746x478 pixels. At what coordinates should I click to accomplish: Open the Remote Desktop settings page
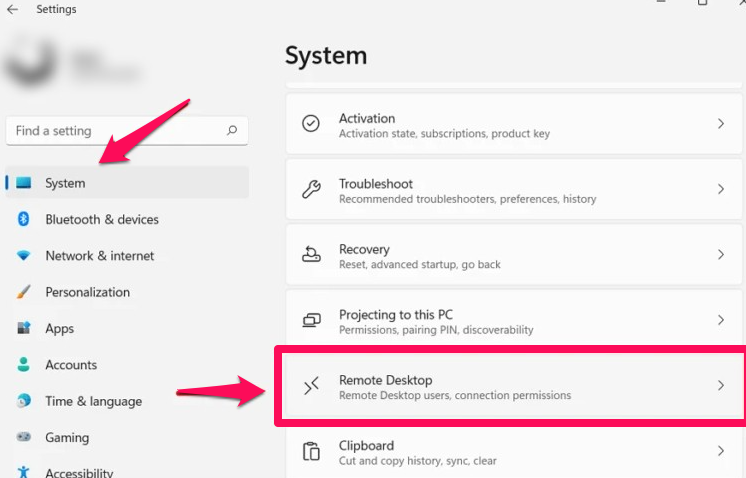[x=514, y=385]
